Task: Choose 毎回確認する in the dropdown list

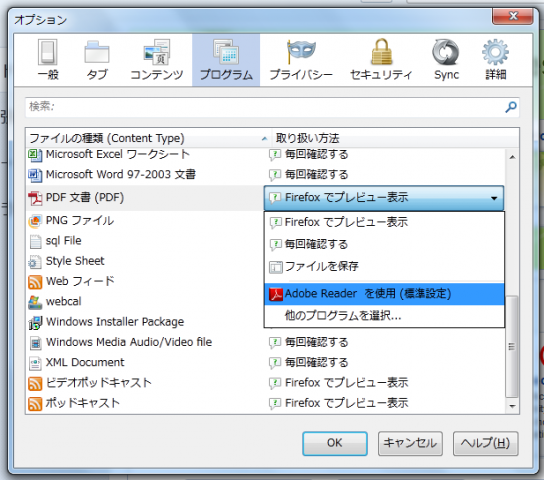Action: tap(384, 245)
